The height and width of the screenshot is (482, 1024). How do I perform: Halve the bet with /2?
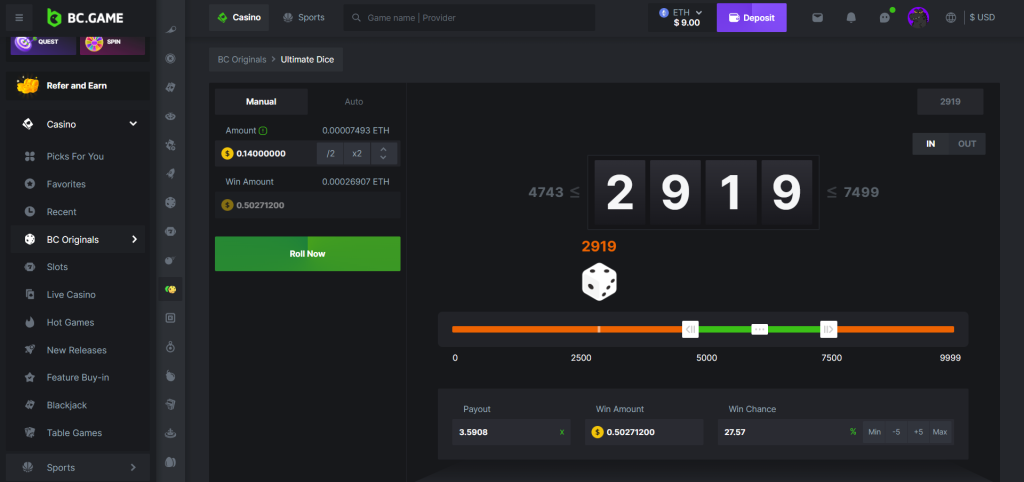point(330,153)
